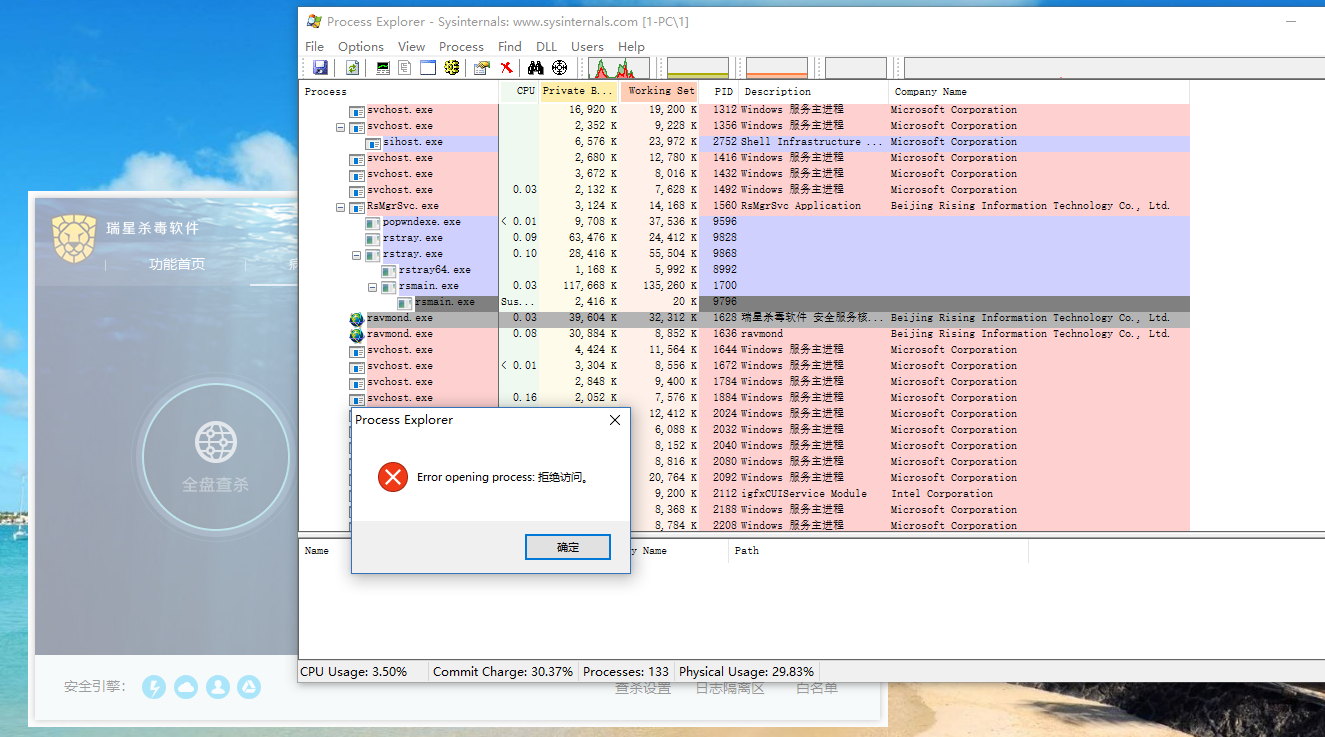Image resolution: width=1325 pixels, height=737 pixels.
Task: Open the Process menu
Action: click(461, 47)
